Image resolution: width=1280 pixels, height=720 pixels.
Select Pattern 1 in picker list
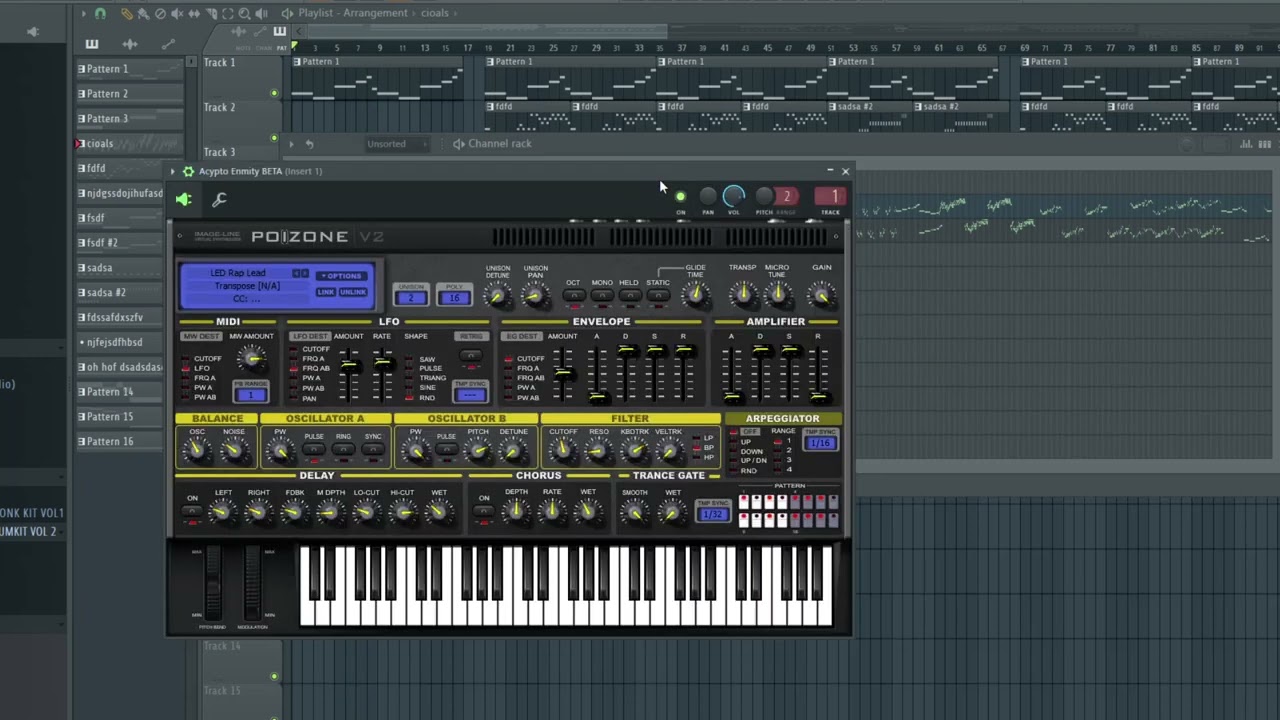point(130,69)
